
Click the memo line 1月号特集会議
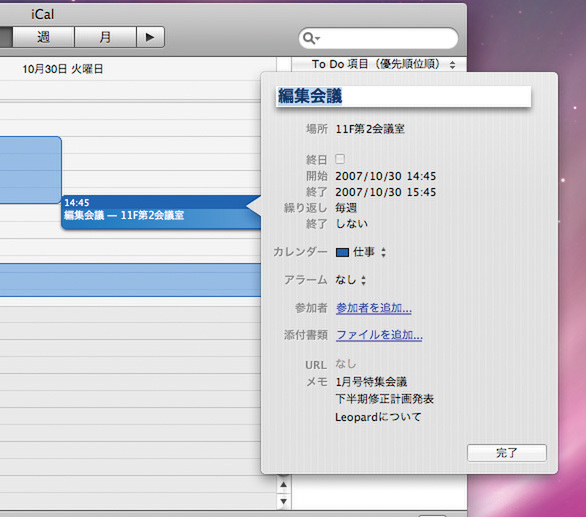371,382
